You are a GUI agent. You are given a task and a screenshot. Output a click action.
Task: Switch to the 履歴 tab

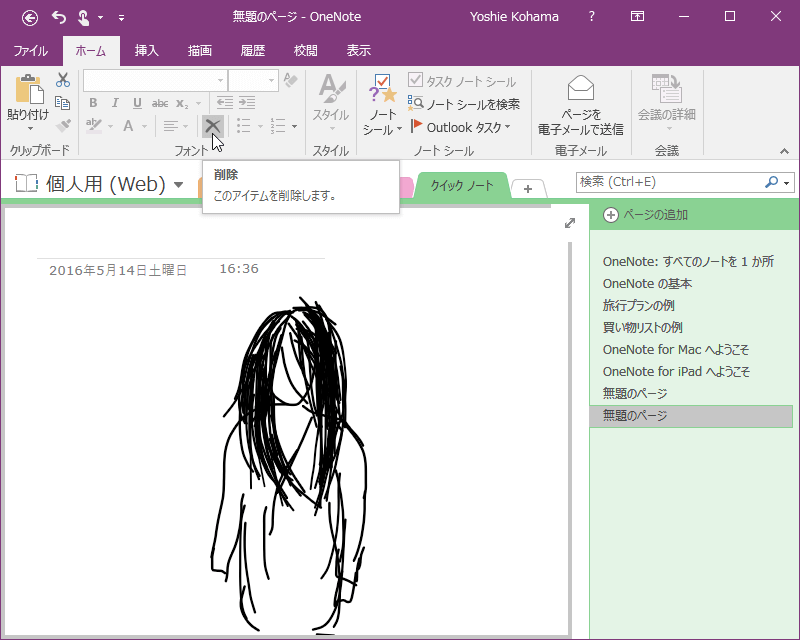pyautogui.click(x=253, y=51)
